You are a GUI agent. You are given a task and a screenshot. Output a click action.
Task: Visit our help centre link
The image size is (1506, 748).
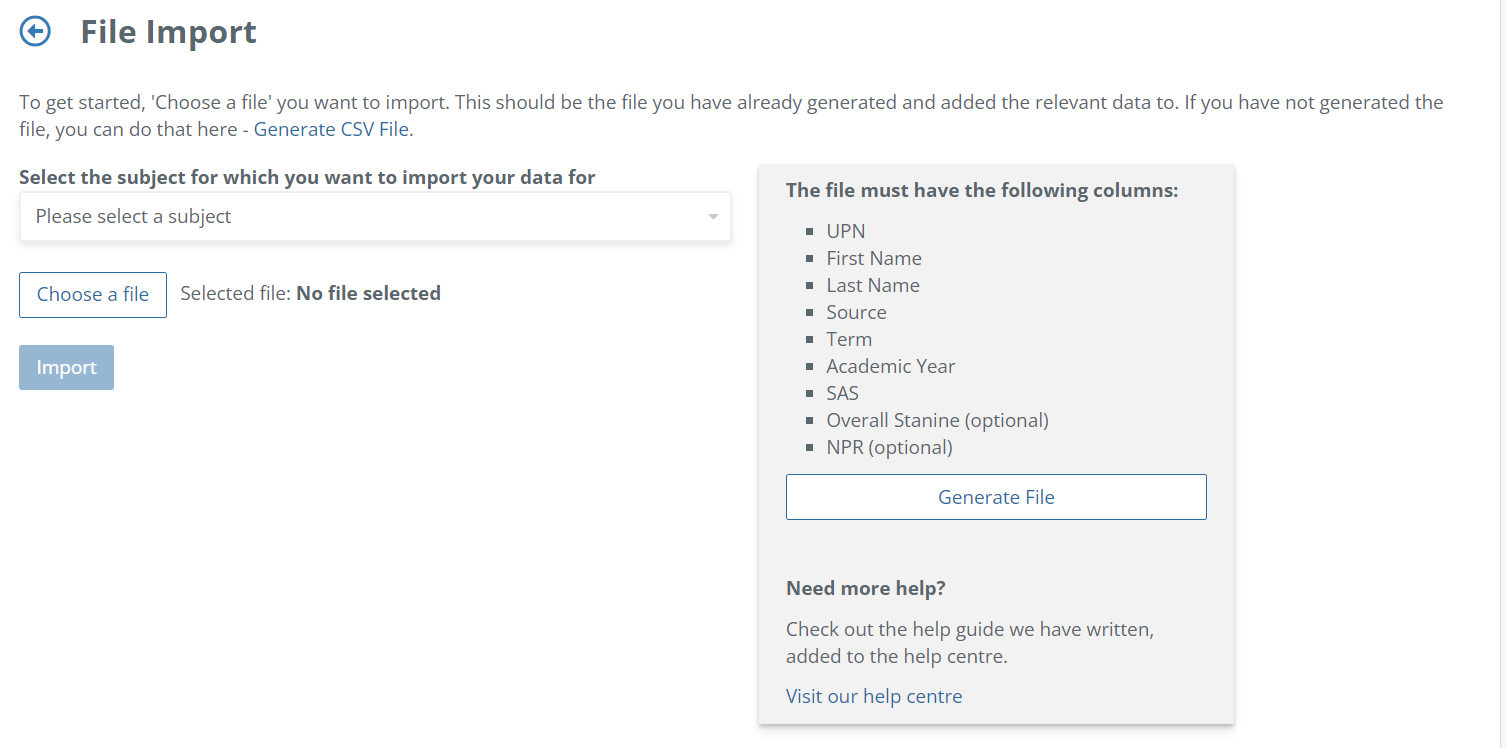tap(874, 696)
